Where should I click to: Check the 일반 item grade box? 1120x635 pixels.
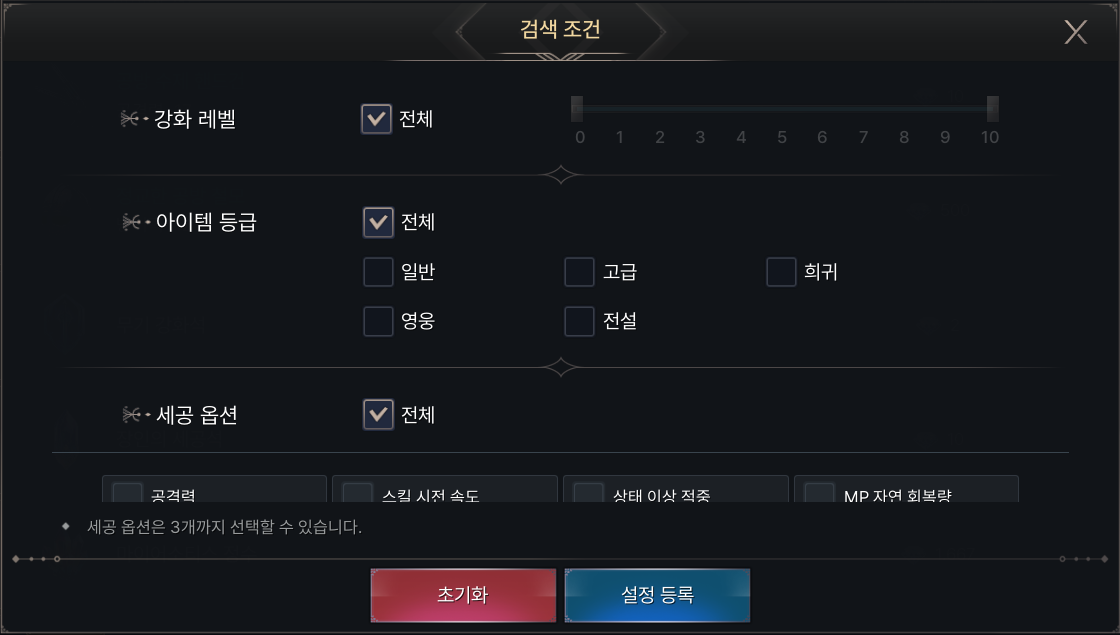(x=378, y=272)
